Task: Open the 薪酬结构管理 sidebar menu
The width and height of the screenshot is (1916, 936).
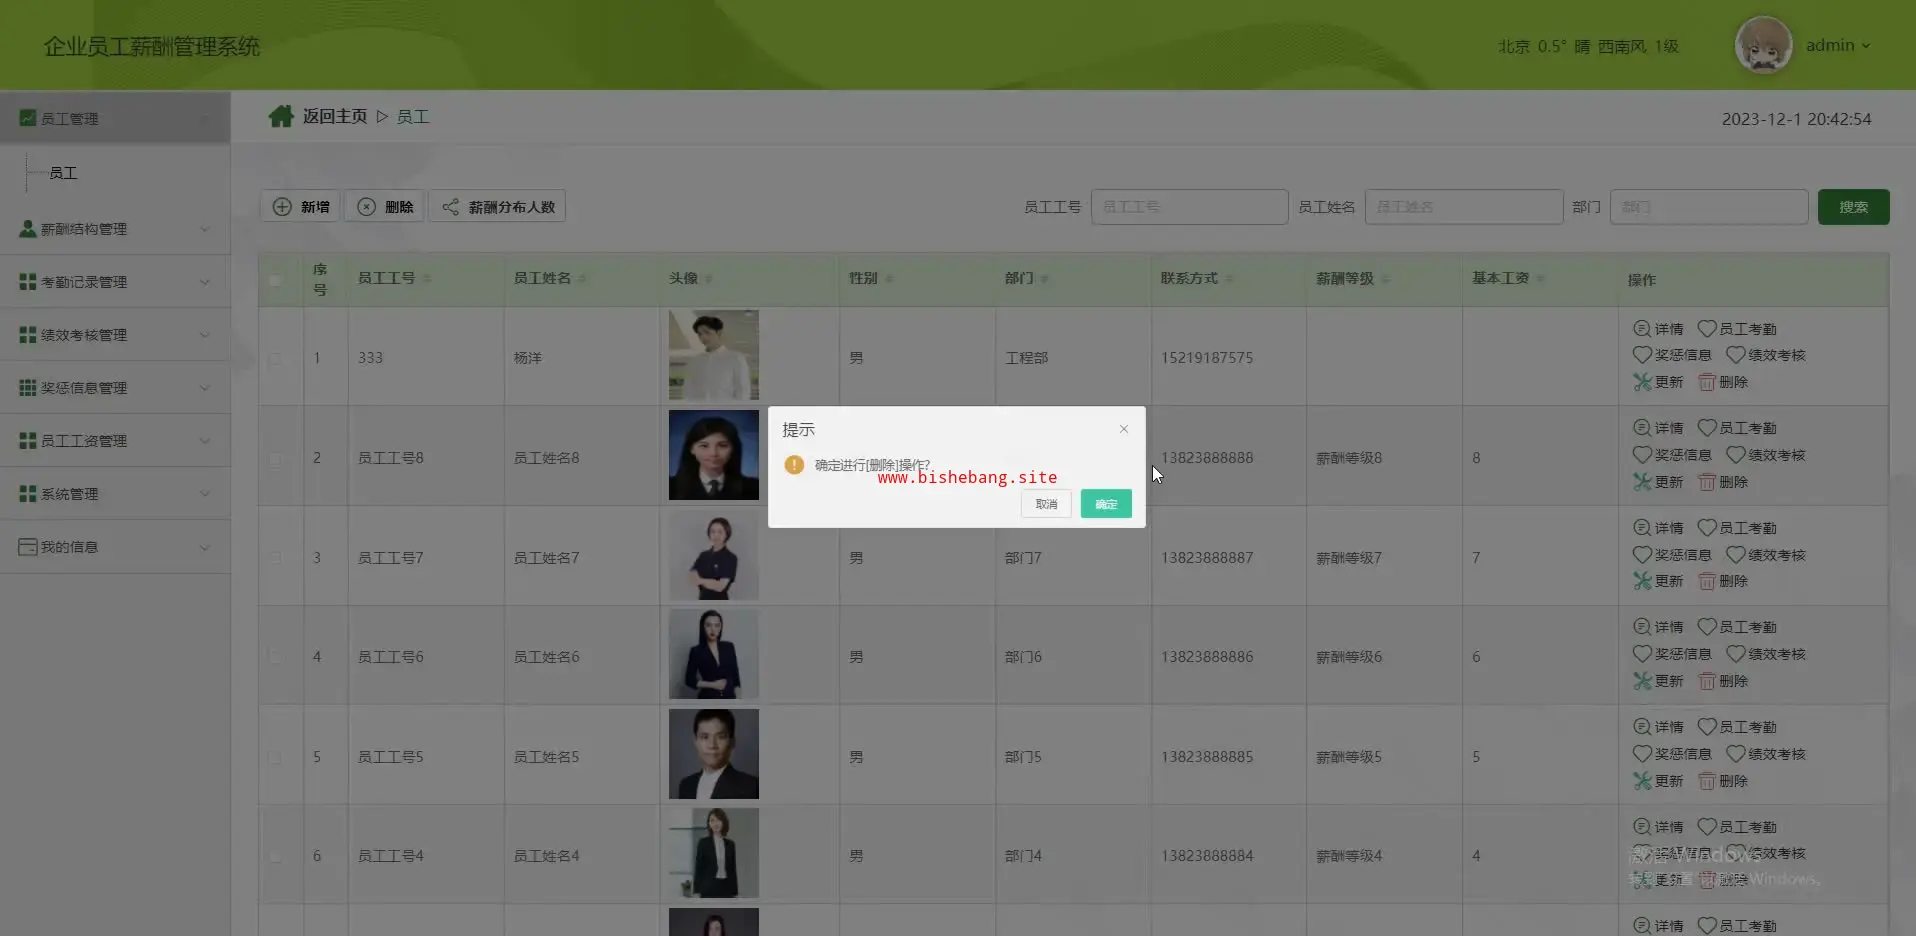Action: [x=115, y=229]
